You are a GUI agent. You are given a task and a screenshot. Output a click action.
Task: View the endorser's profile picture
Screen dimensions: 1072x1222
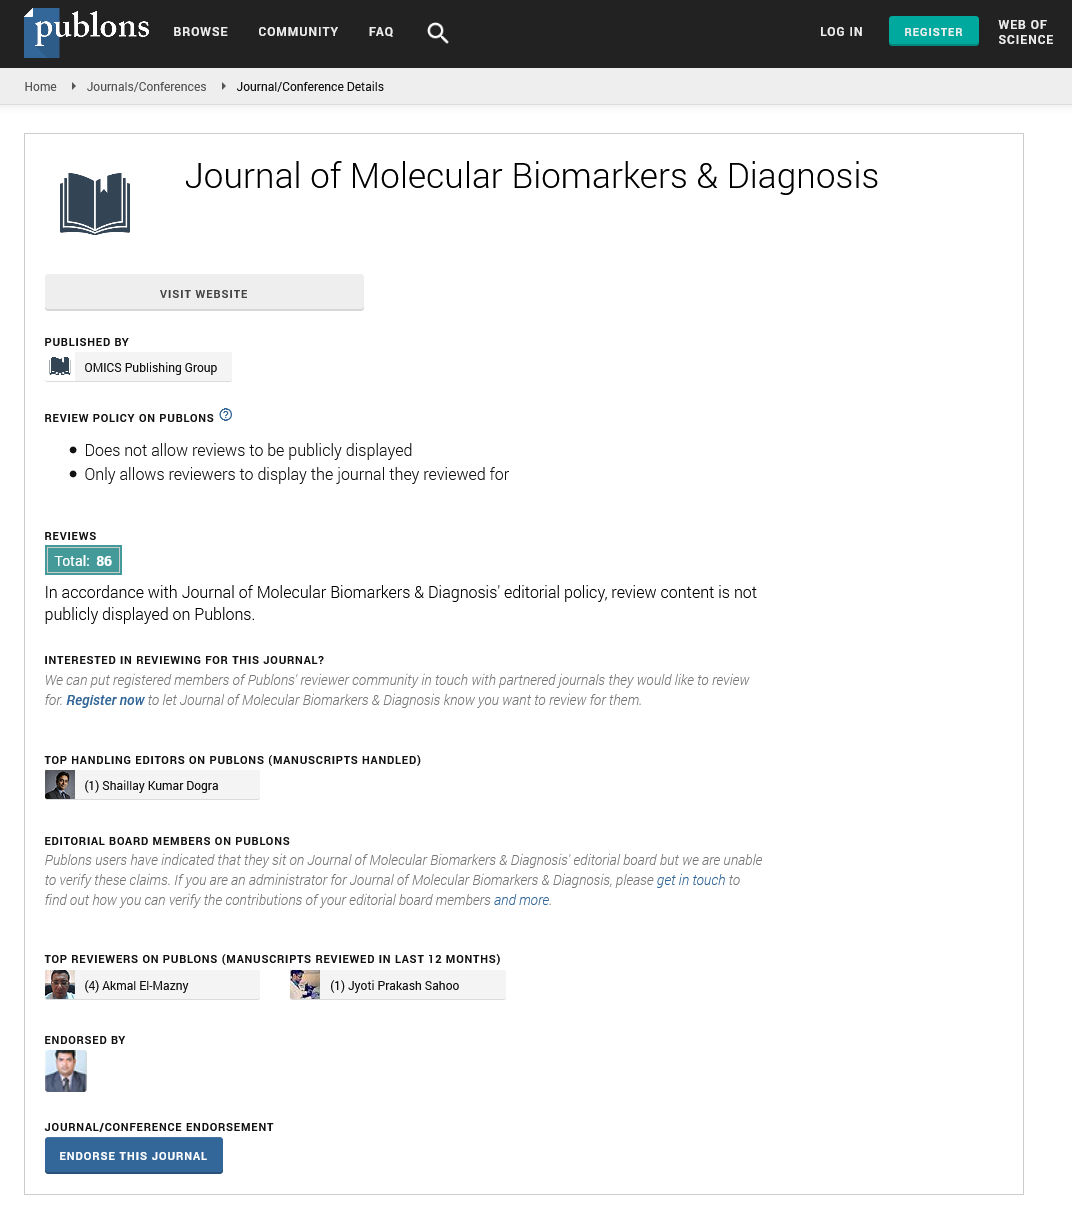point(66,1071)
